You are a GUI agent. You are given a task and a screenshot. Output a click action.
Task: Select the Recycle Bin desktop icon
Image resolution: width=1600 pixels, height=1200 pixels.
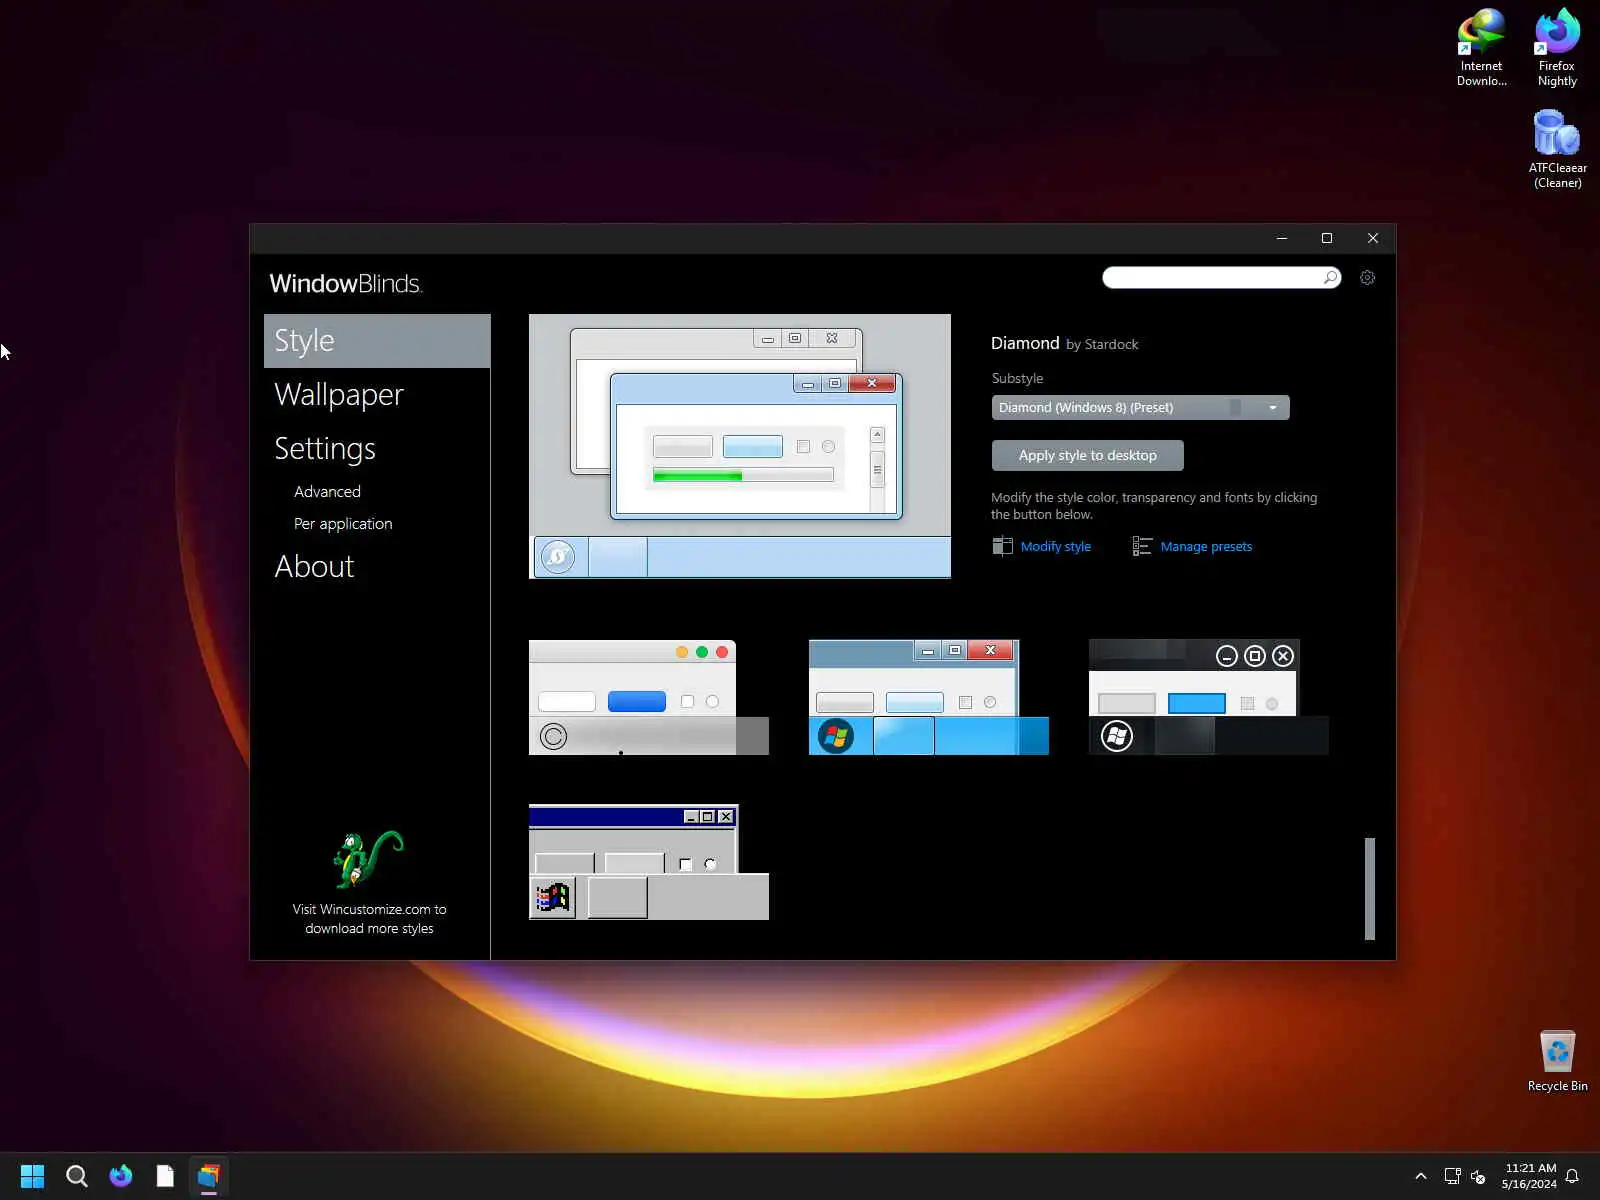tap(1557, 1061)
